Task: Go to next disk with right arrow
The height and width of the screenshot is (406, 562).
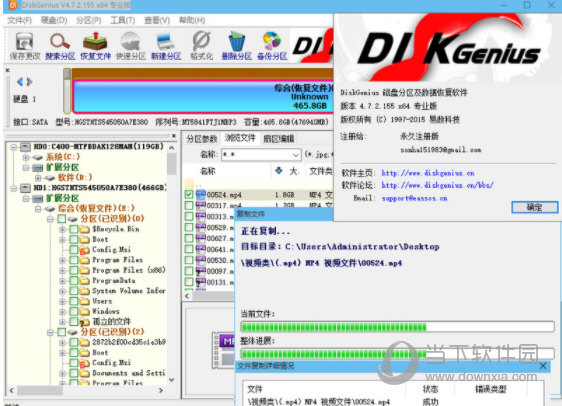Action: coord(29,82)
